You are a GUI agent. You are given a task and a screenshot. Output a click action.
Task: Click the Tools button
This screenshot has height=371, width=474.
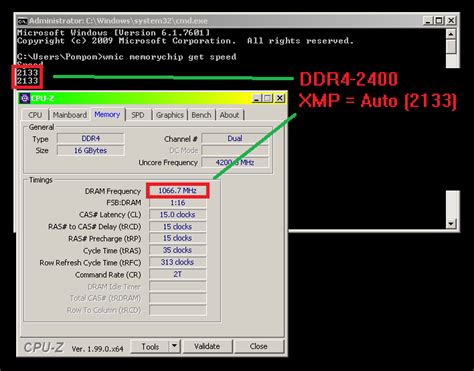point(150,347)
